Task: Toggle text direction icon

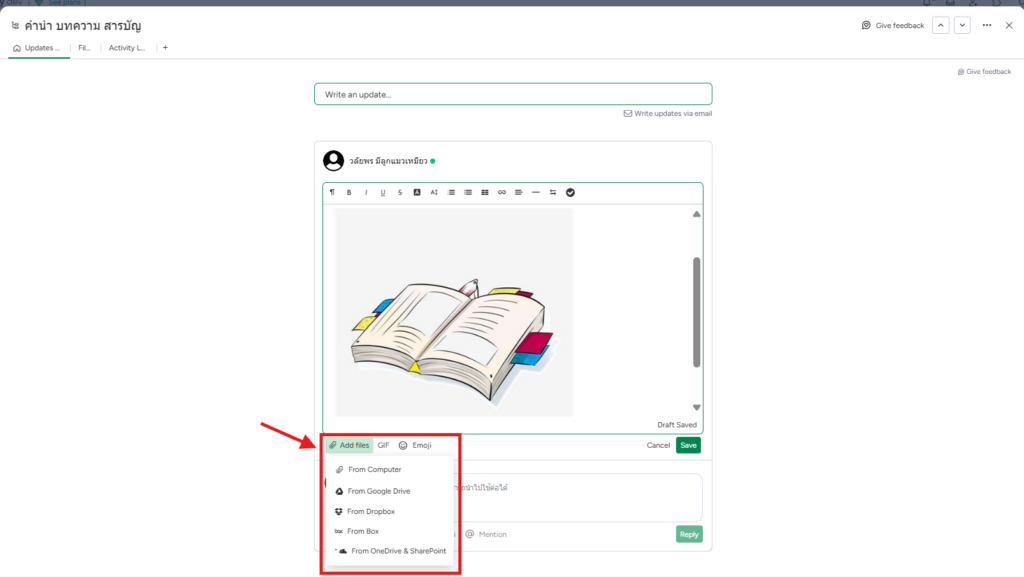Action: [x=552, y=193]
